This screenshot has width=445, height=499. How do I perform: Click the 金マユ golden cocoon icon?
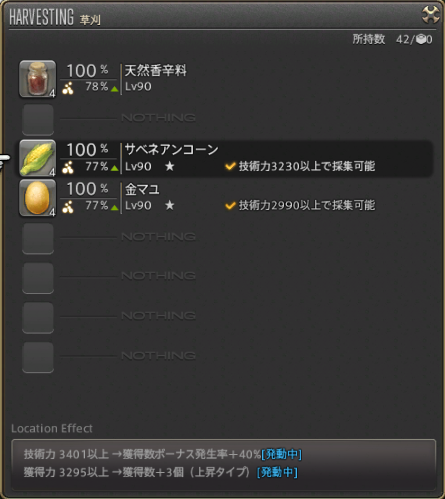[37, 198]
